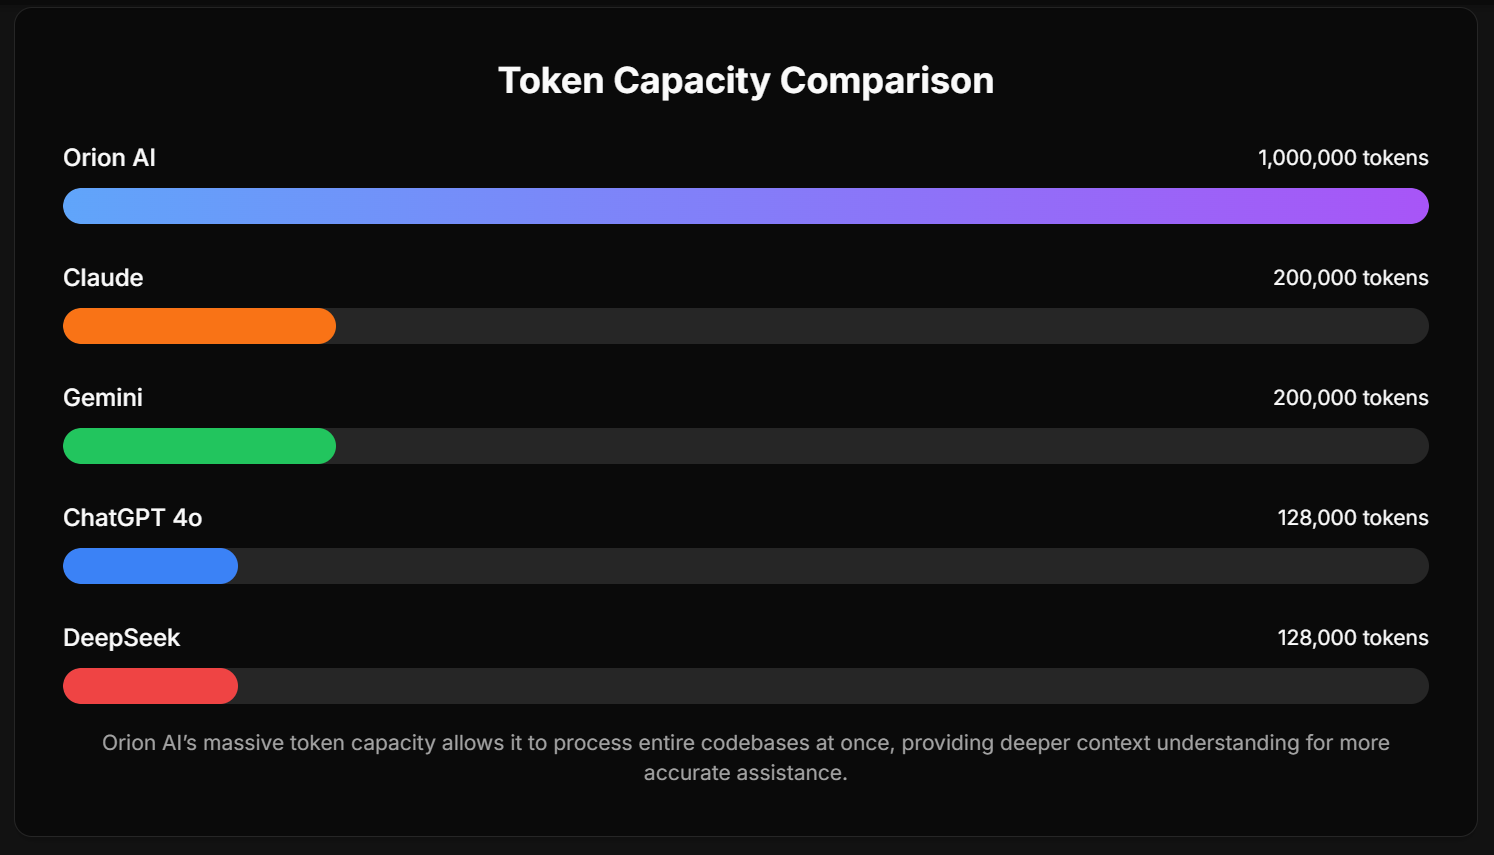Image resolution: width=1494 pixels, height=855 pixels.
Task: Click the empty gray track of Gemini's bar
Action: 880,446
